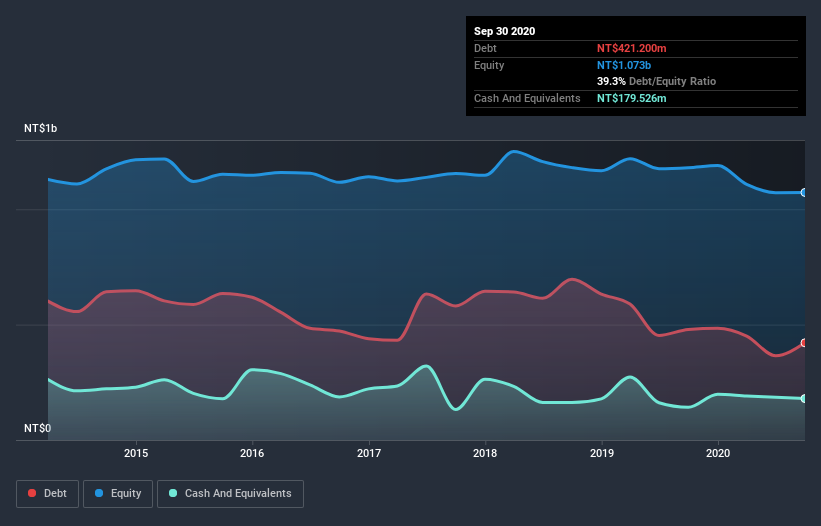The width and height of the screenshot is (821, 526).
Task: Toggle the Debt legend button
Action: click(47, 494)
